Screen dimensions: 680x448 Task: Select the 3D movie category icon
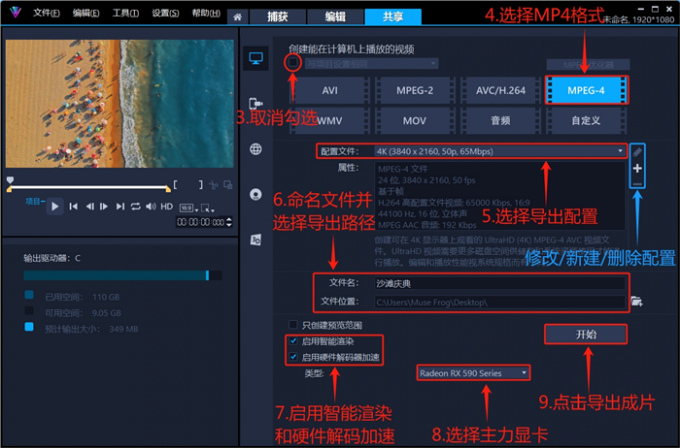click(255, 239)
